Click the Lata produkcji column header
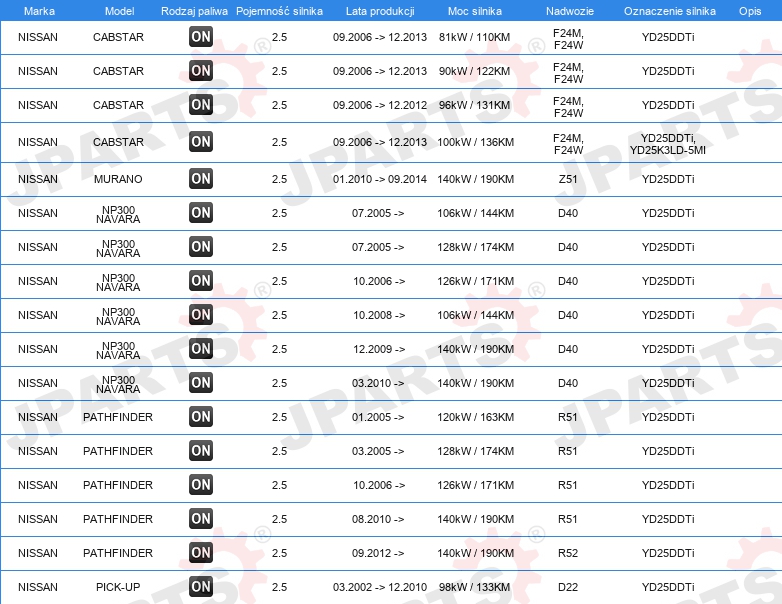This screenshot has width=782, height=604. (380, 11)
